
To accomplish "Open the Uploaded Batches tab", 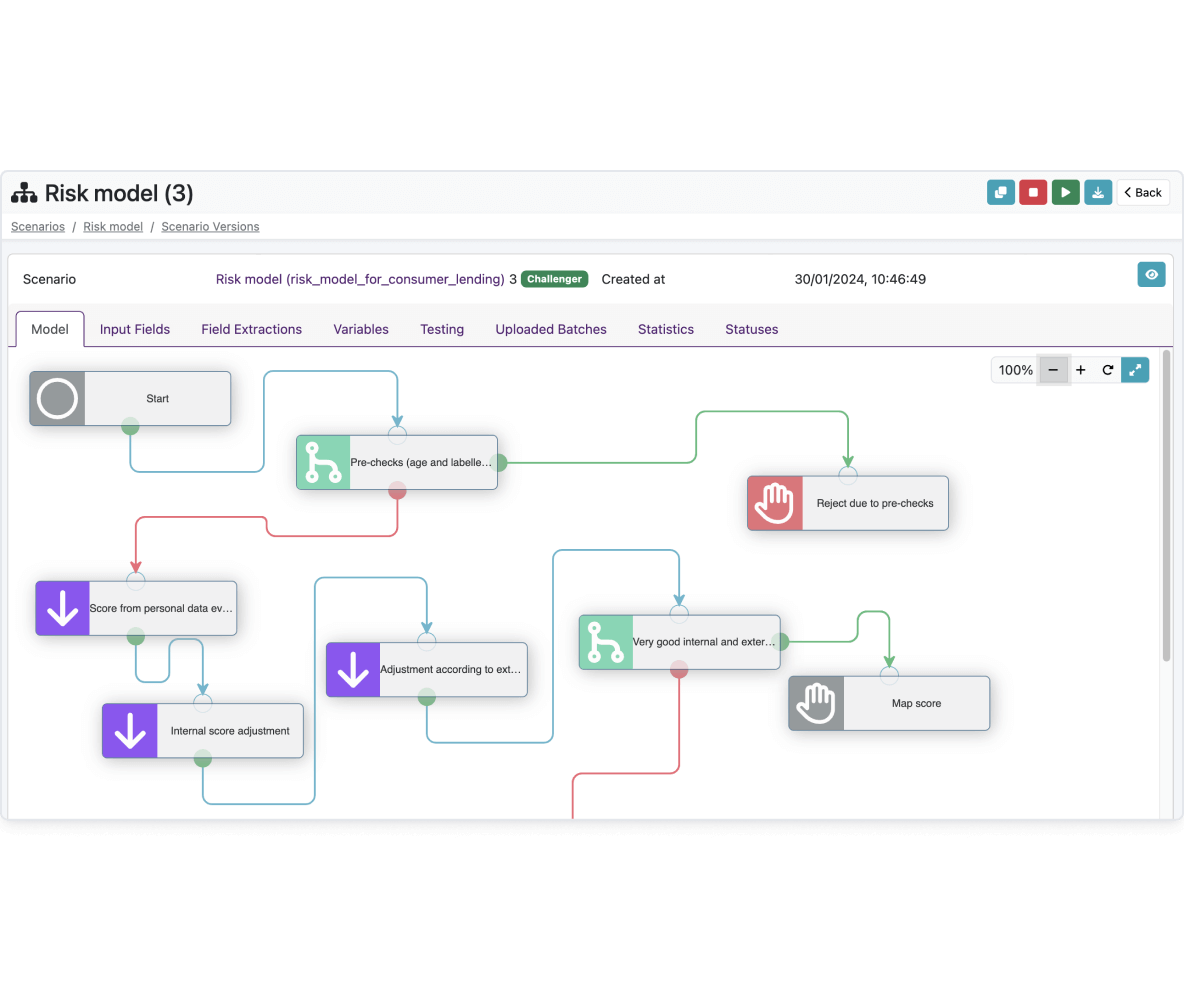I will (x=550, y=329).
